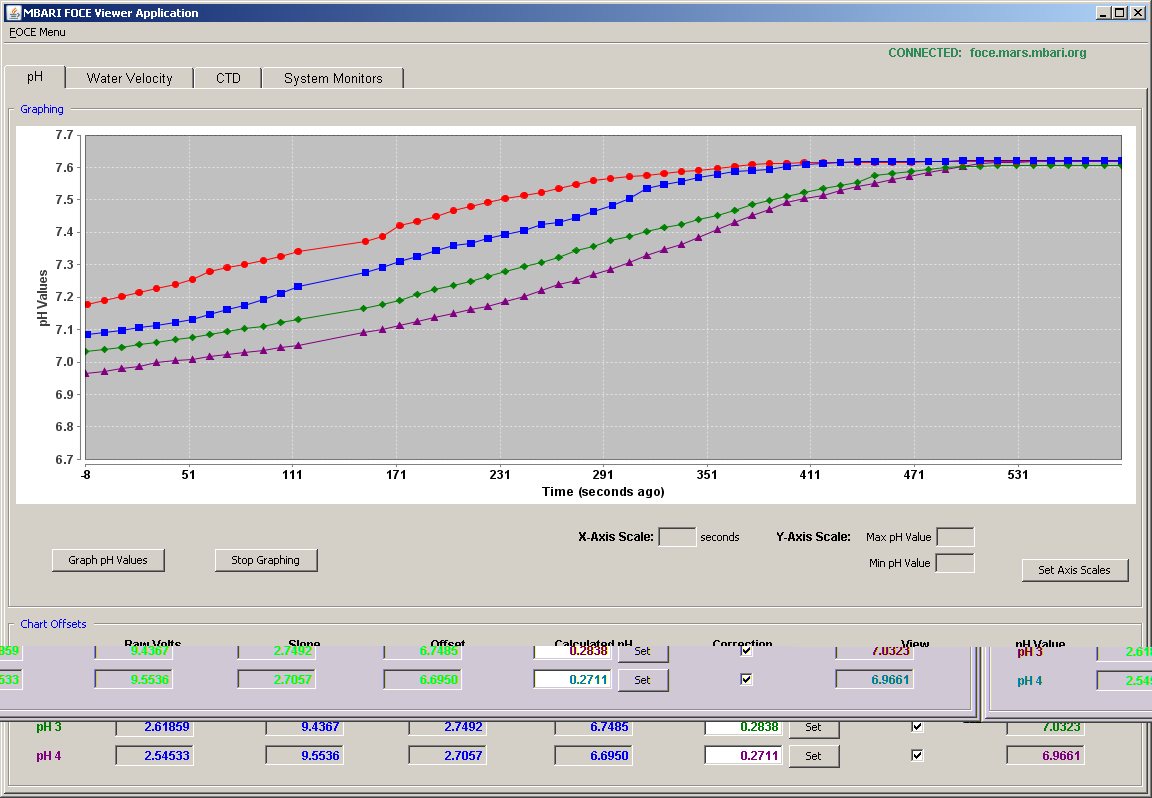Select the System Monitors tab
This screenshot has width=1152, height=798.
point(333,78)
